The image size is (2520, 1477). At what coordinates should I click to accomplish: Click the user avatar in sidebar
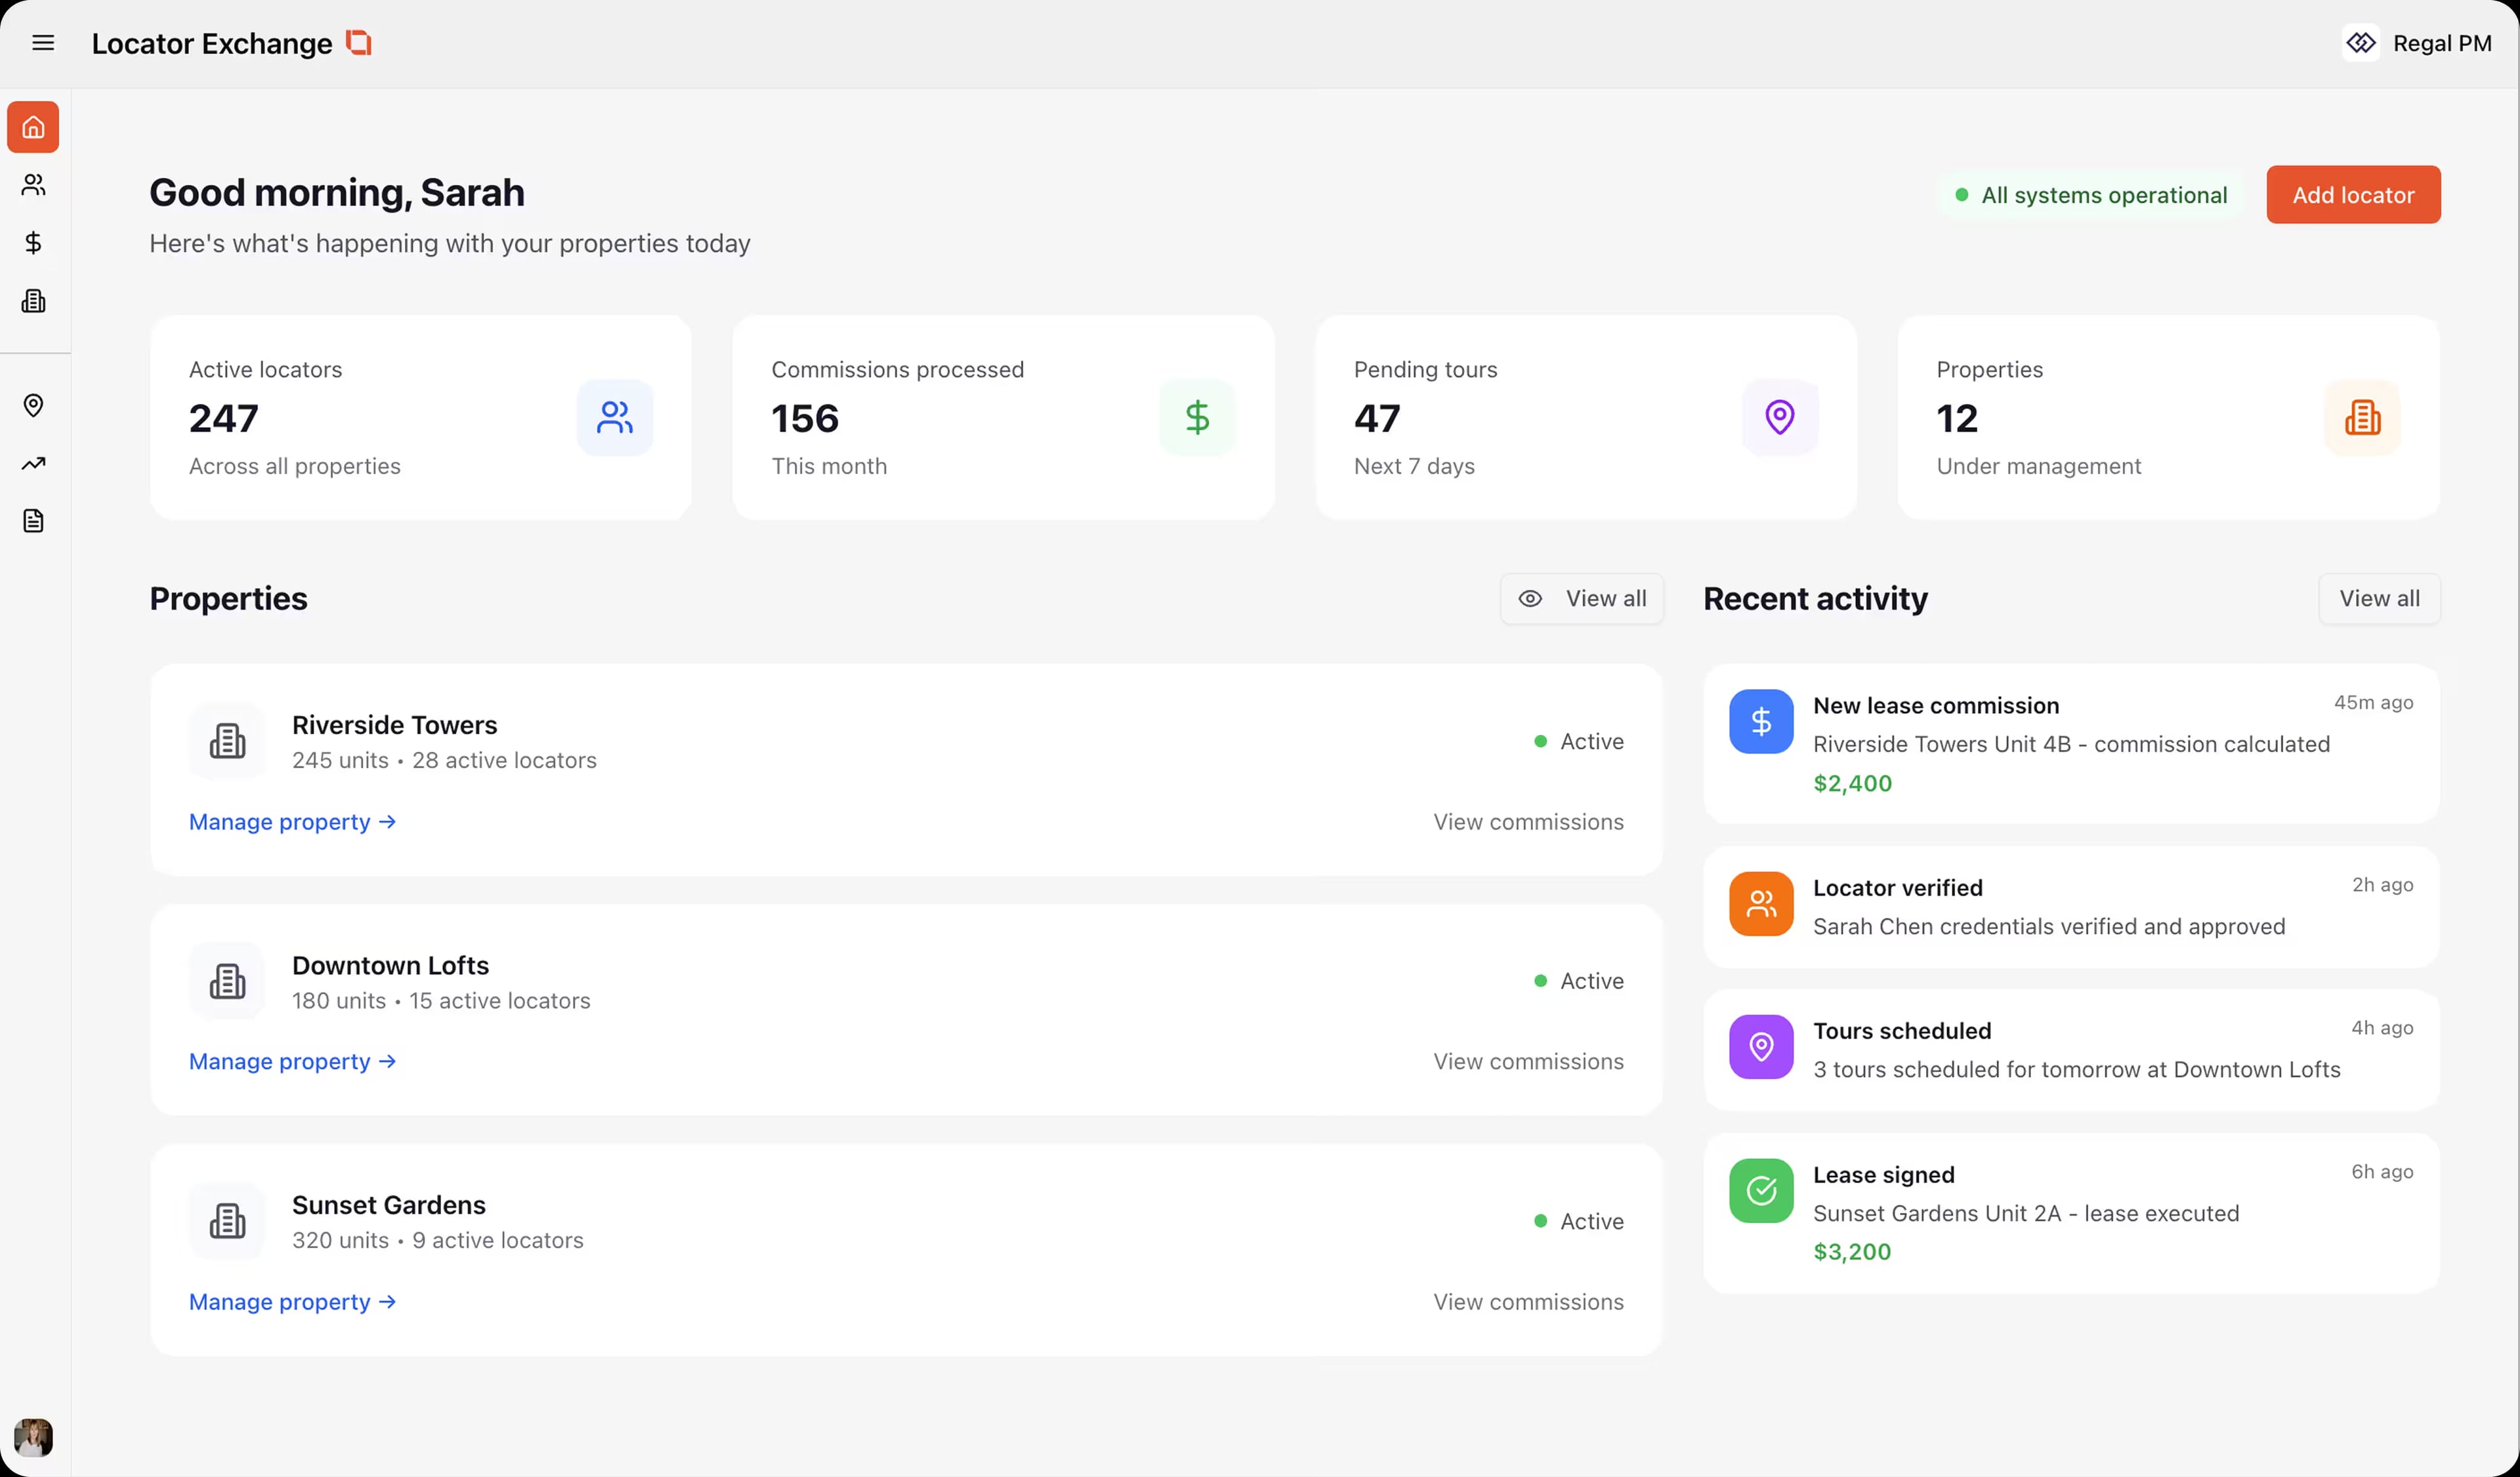(x=33, y=1437)
